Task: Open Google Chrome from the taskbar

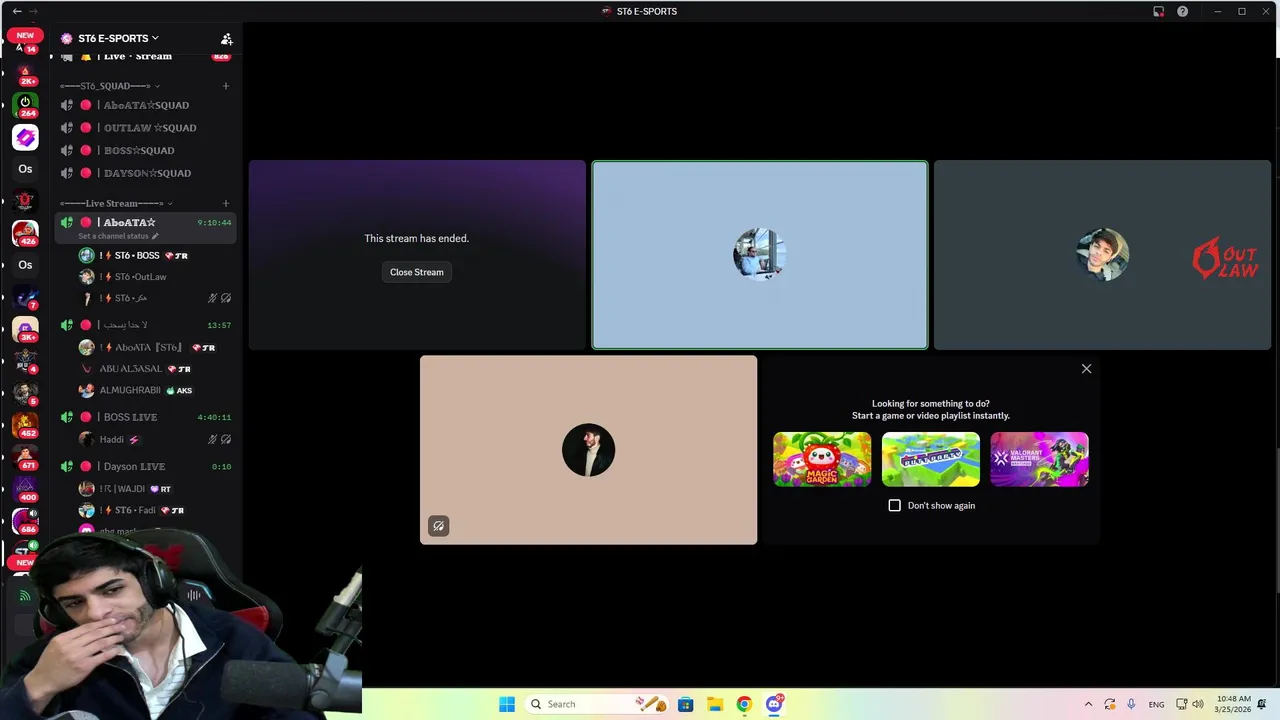Action: [x=744, y=704]
